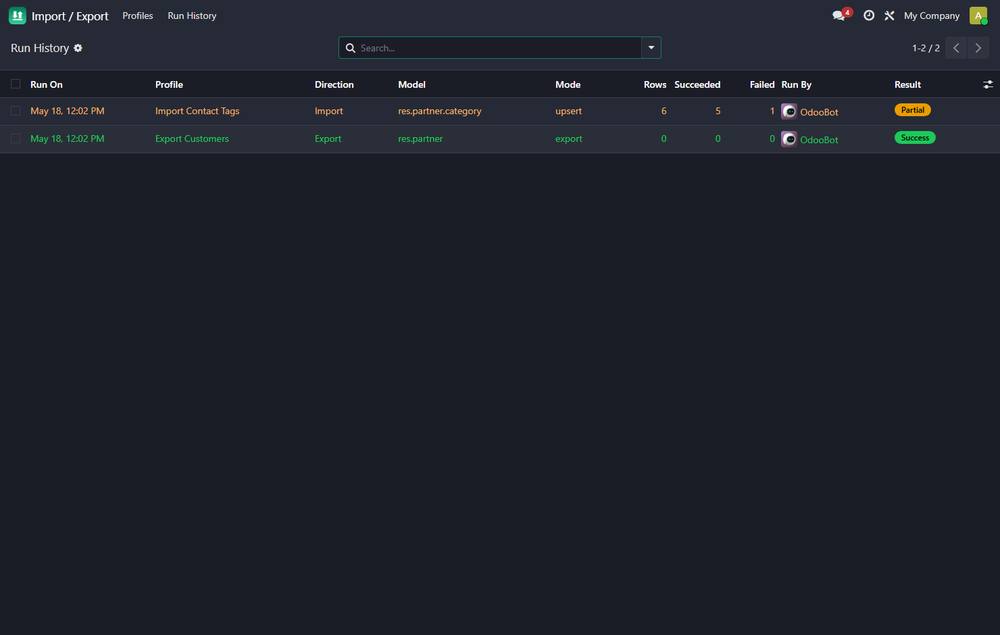Click the green Success result badge
Viewport: 1000px width, 635px height.
coord(915,138)
